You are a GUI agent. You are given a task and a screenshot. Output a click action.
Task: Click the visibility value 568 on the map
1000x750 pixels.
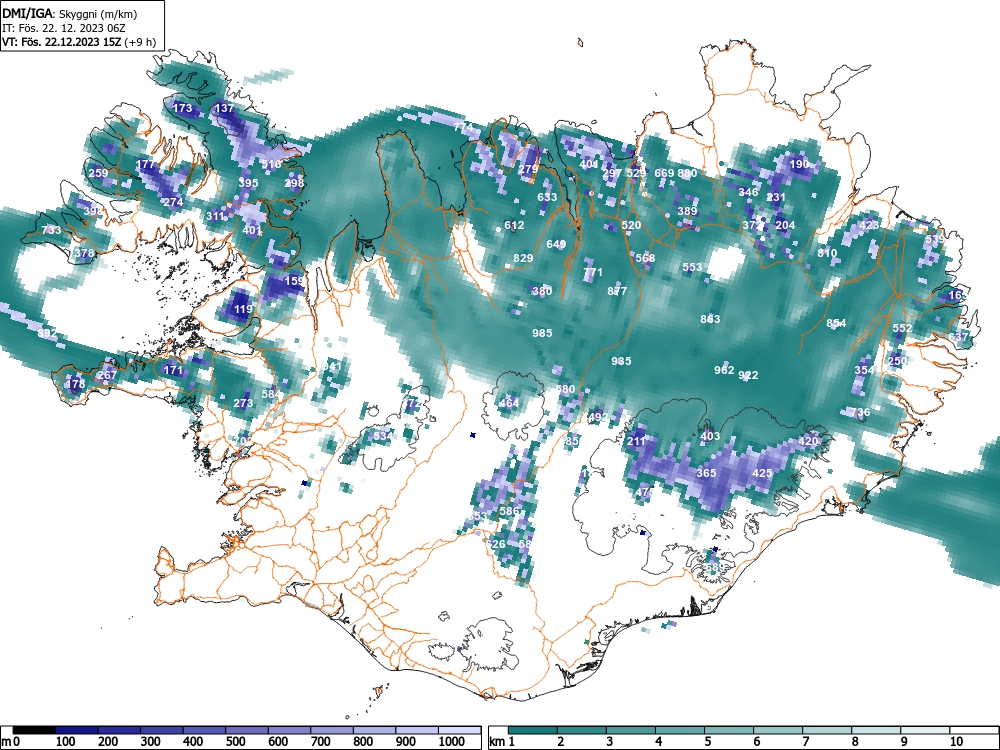[645, 258]
